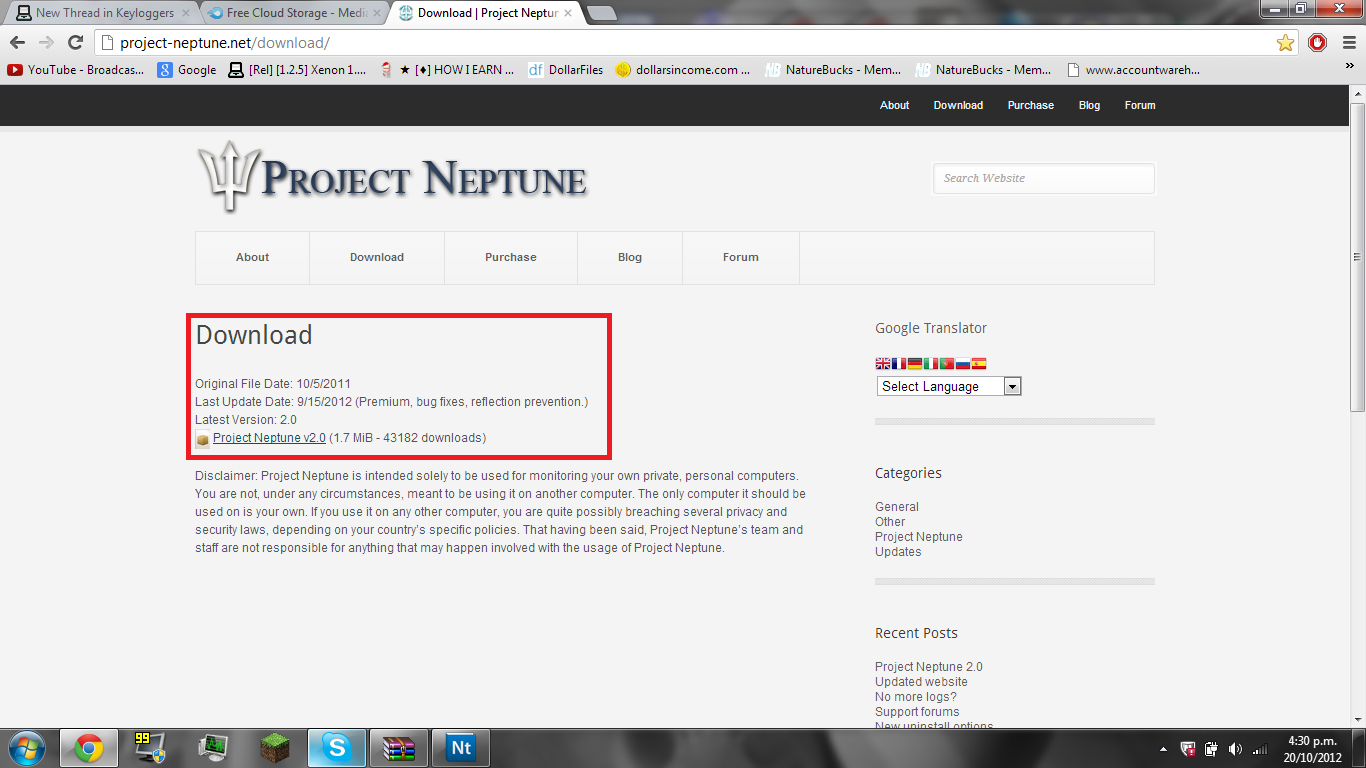Open the Purchase item in the main navigation

click(x=510, y=257)
